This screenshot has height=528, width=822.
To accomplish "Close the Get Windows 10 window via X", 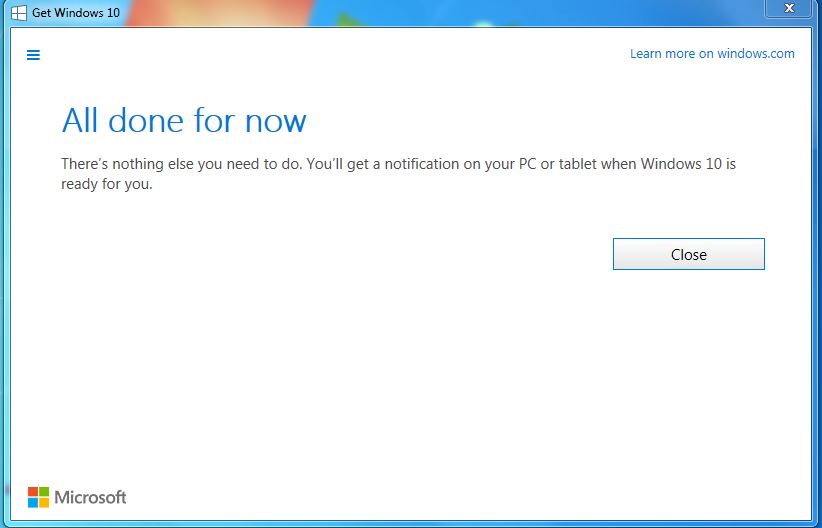I will pos(789,8).
